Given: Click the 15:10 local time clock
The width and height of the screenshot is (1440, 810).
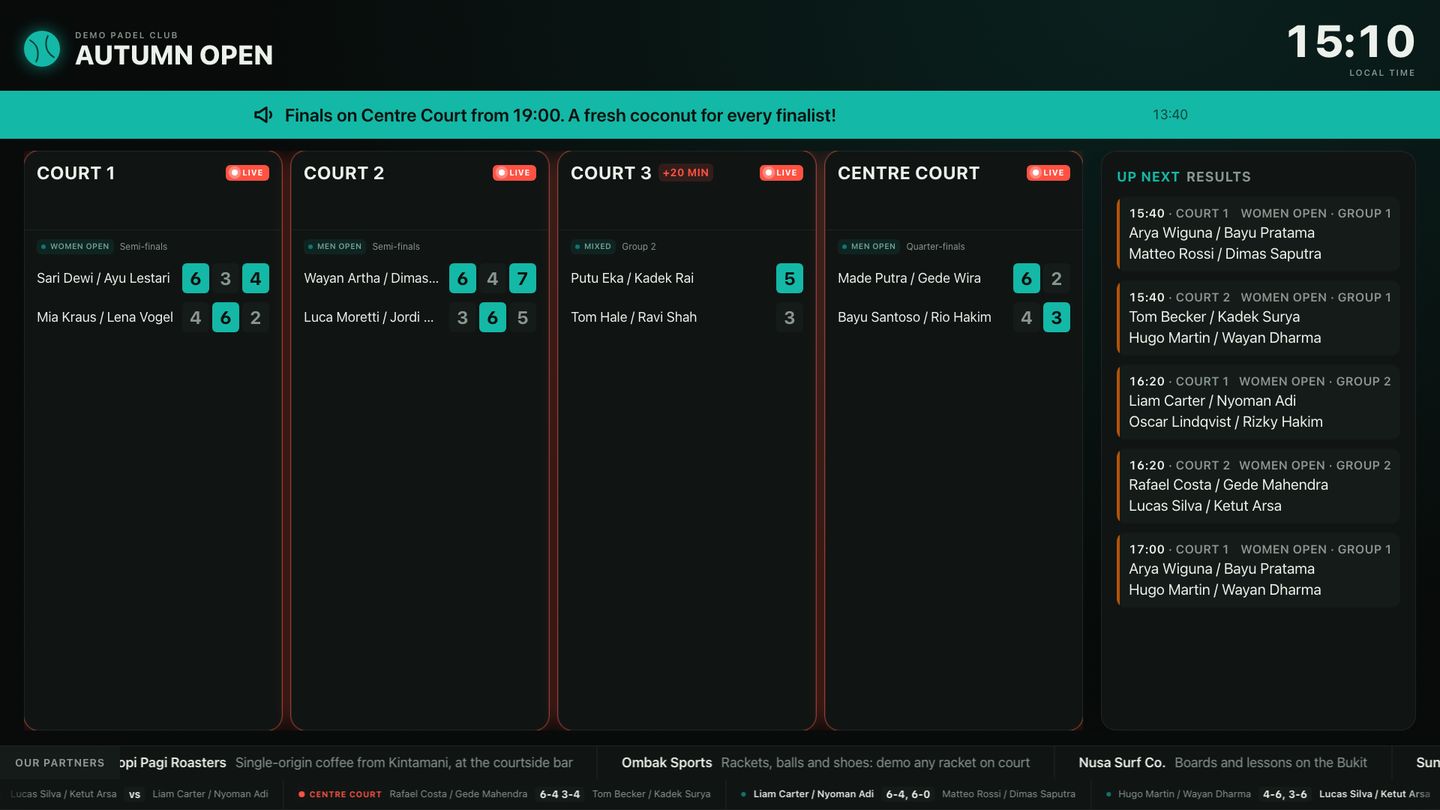Looking at the screenshot, I should point(1351,42).
